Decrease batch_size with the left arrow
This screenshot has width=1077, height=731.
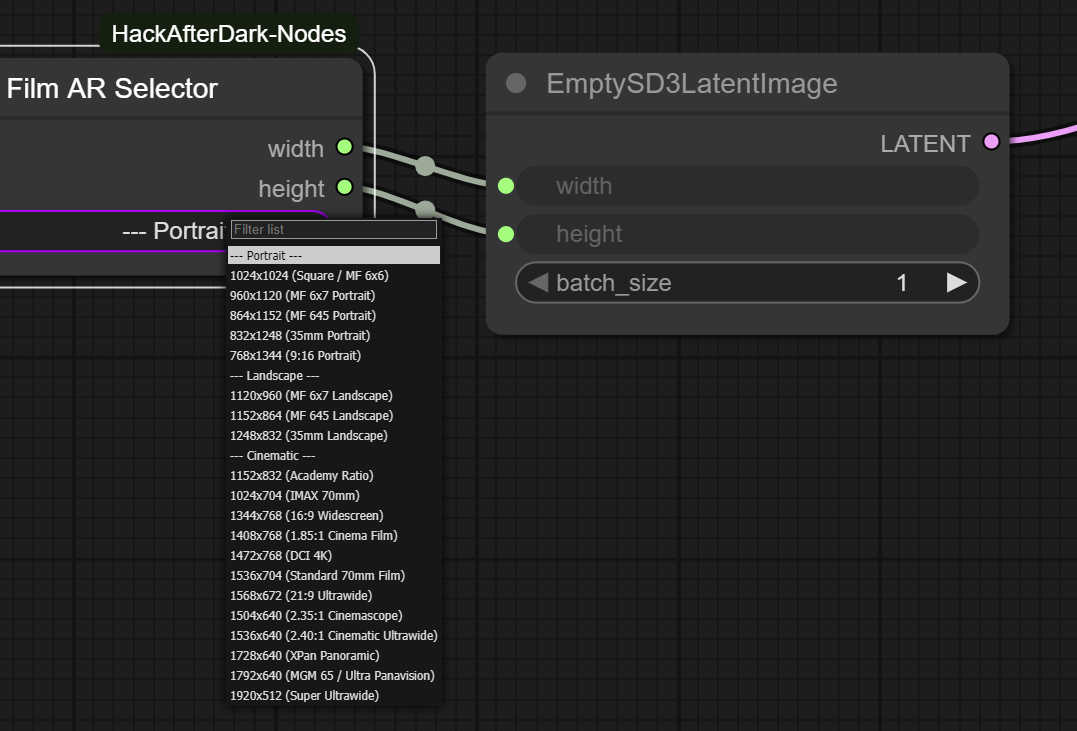(x=538, y=282)
